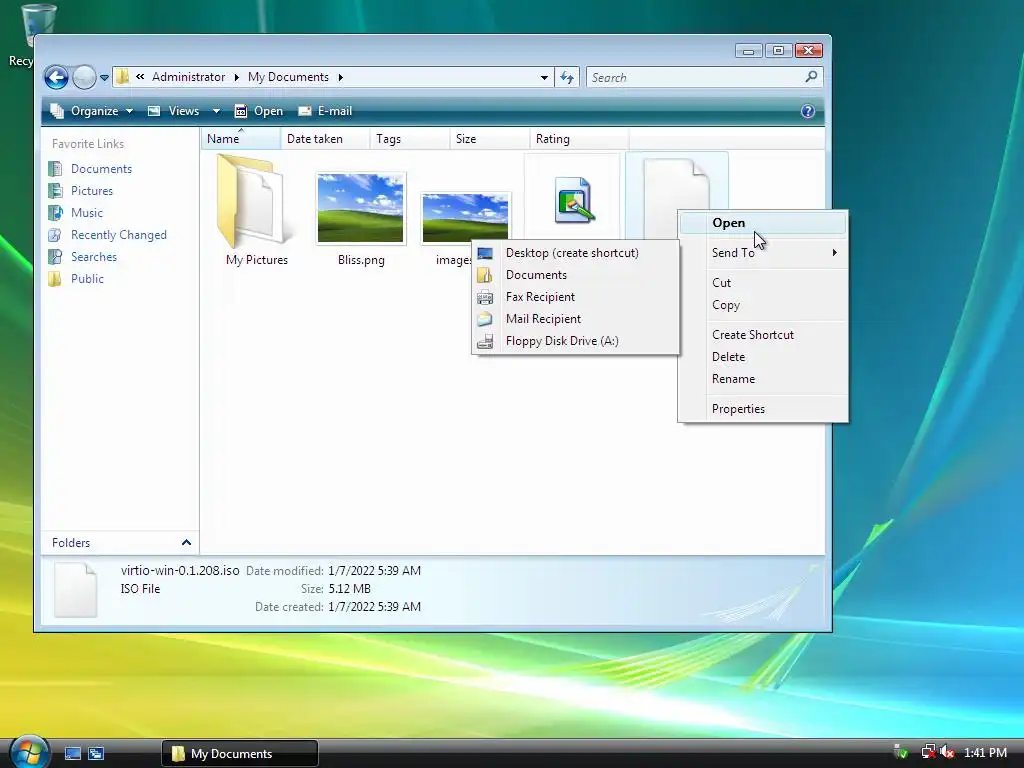Sort by the Size column header
The height and width of the screenshot is (768, 1024).
(x=489, y=138)
